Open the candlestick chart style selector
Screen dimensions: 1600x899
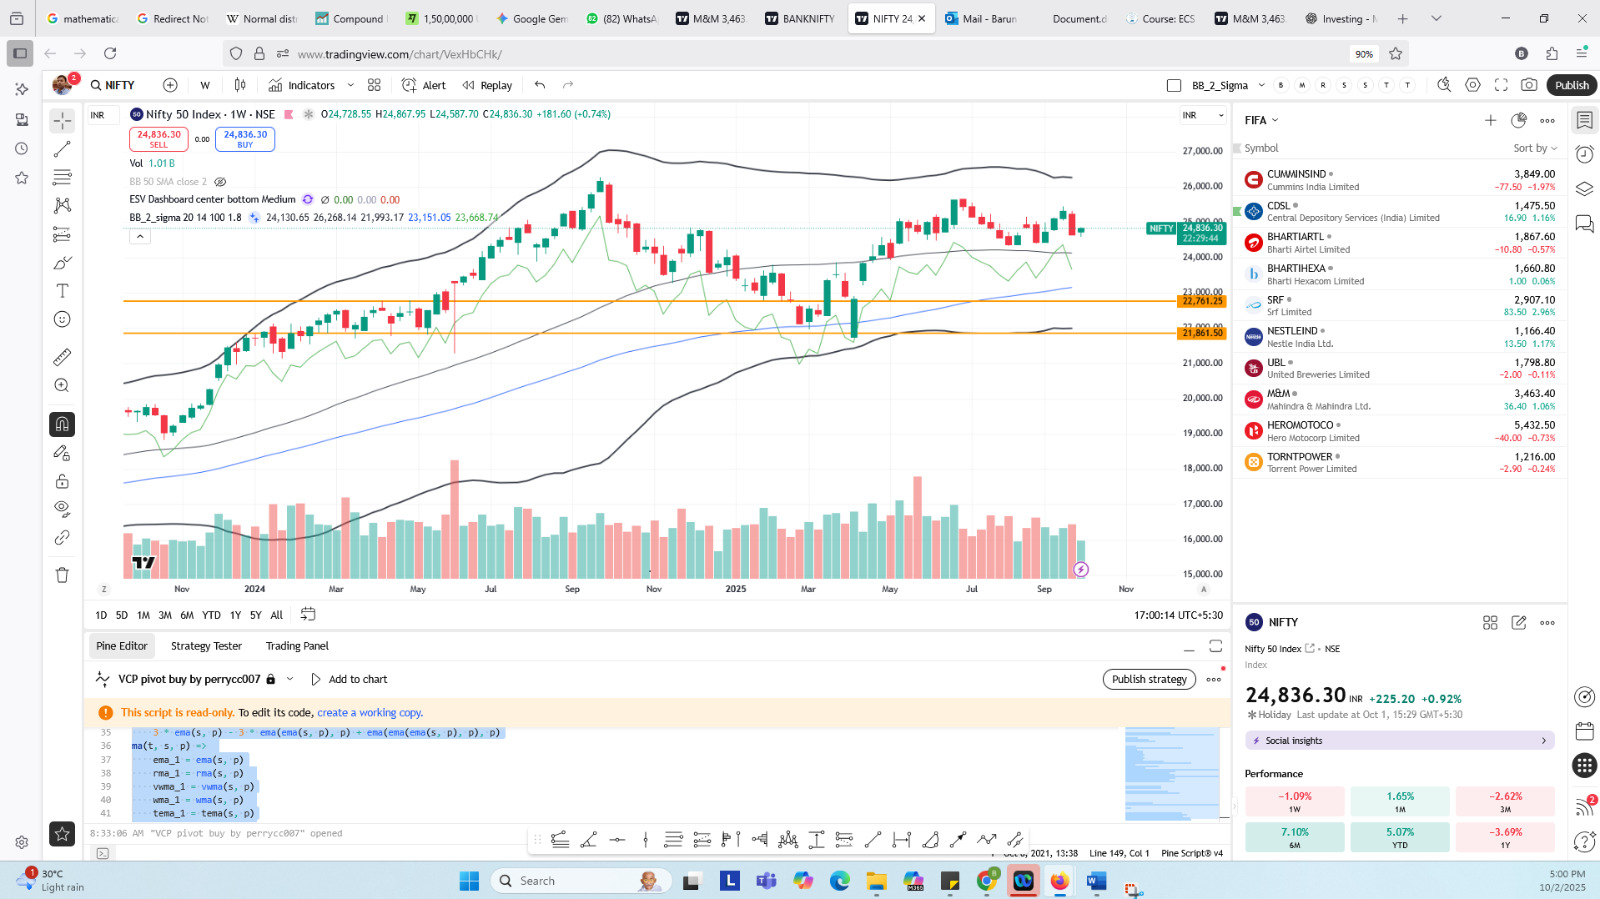click(240, 85)
